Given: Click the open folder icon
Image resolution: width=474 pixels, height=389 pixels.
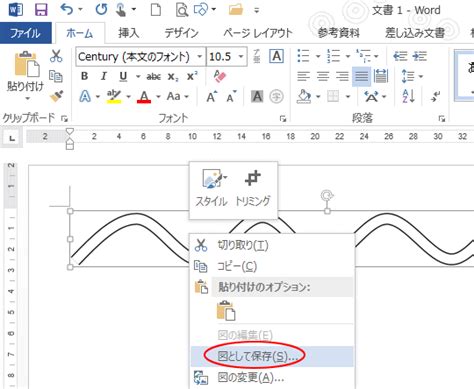Looking at the screenshot, I should (x=236, y=10).
